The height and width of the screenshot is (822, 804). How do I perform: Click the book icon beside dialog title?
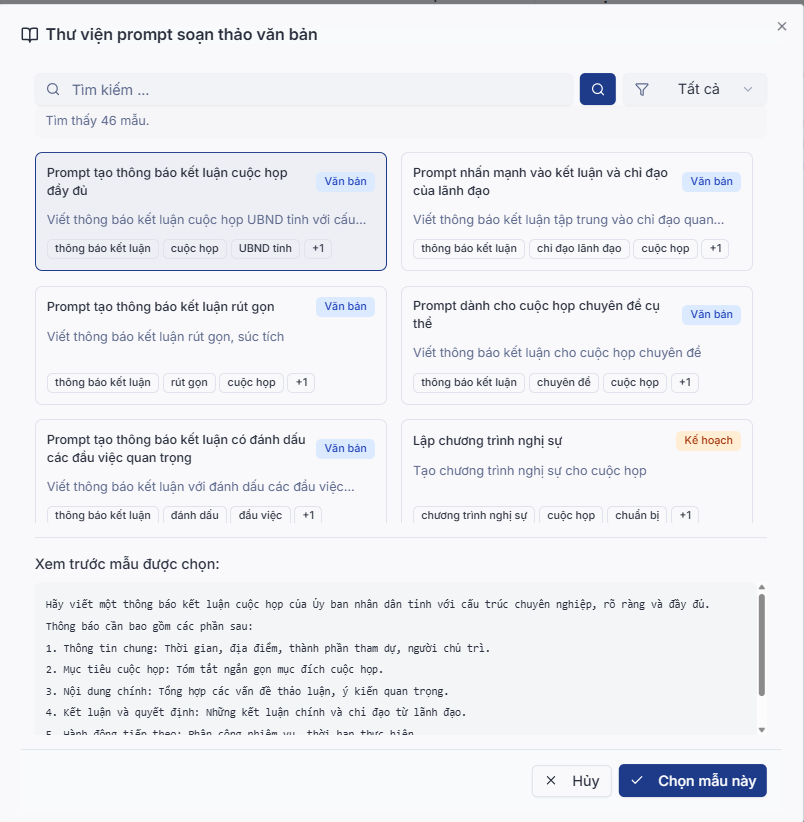pos(30,35)
